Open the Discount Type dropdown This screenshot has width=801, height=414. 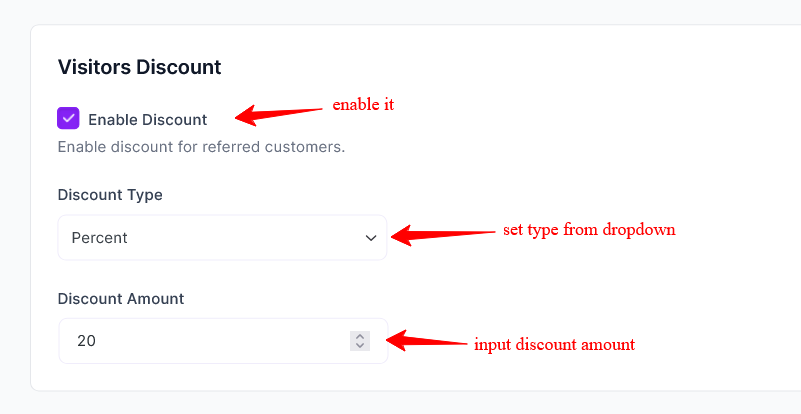click(221, 238)
